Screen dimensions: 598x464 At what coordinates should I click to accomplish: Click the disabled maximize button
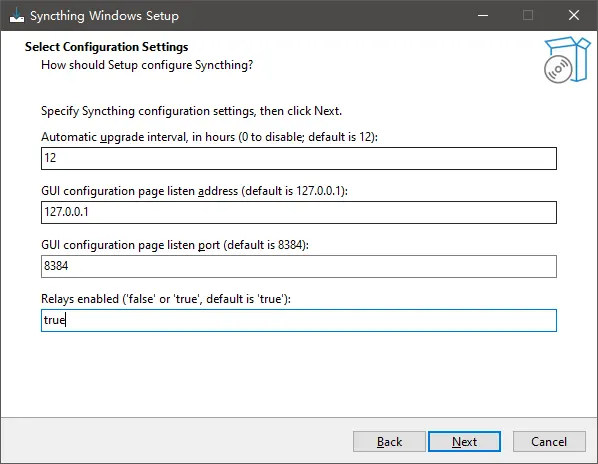pyautogui.click(x=528, y=15)
